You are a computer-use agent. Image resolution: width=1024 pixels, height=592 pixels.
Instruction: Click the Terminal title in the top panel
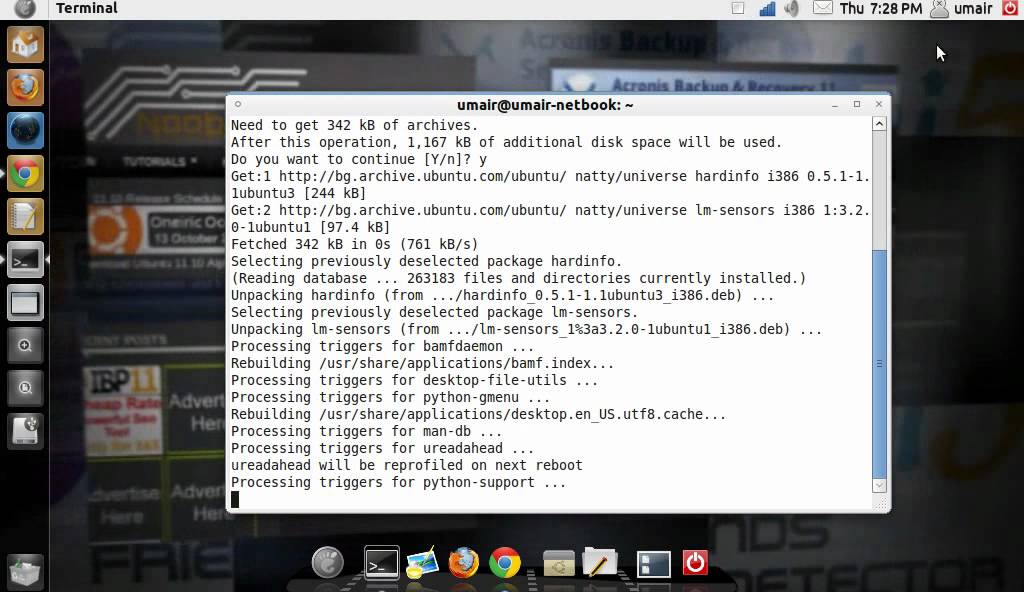[87, 8]
